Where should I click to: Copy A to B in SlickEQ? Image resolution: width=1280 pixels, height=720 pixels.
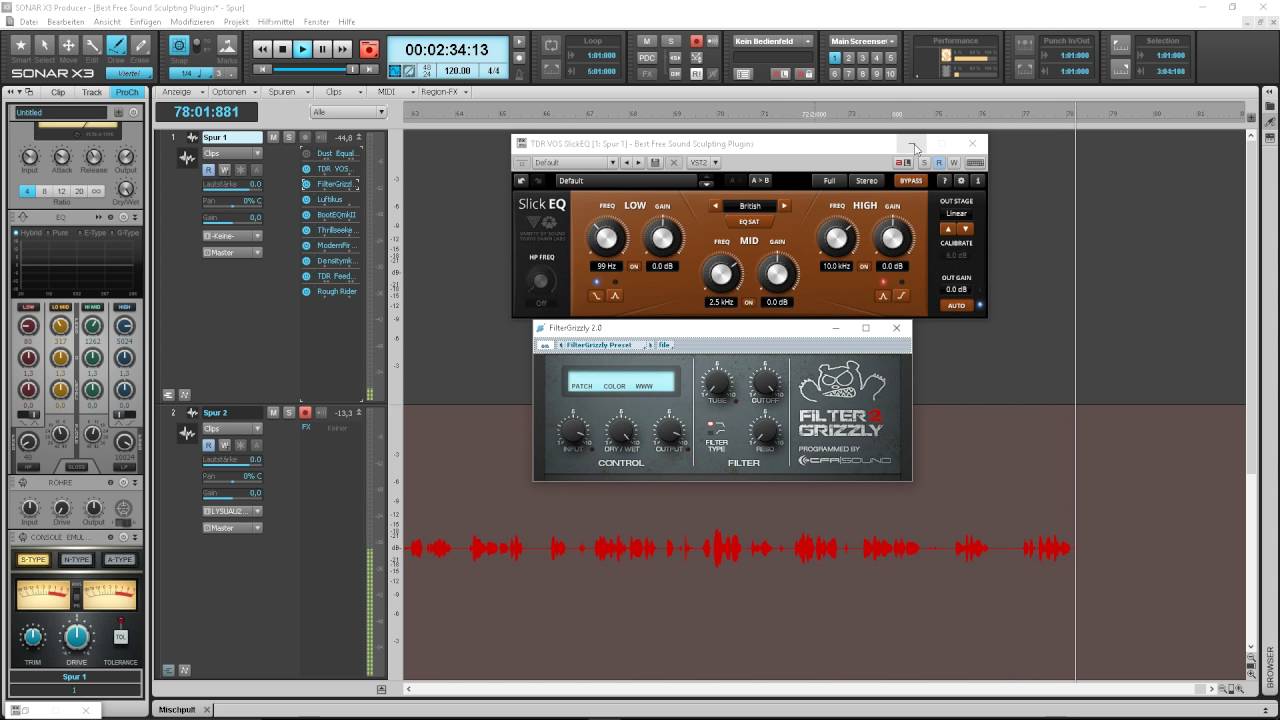760,181
